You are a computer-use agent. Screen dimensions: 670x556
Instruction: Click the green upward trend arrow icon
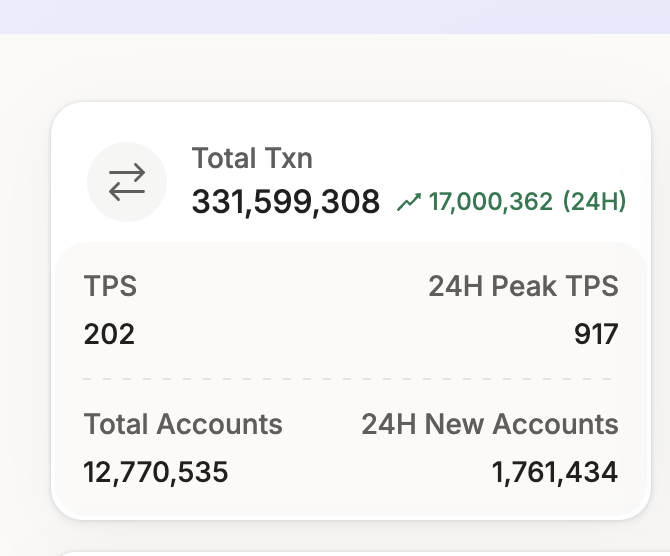click(409, 202)
